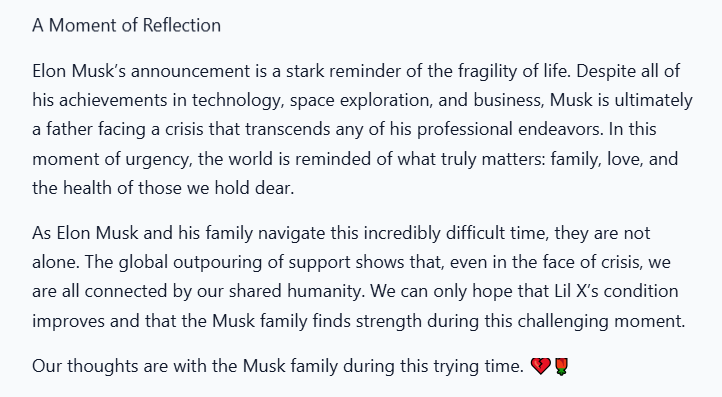Click the words 'Lil X's condition'

pyautogui.click(x=616, y=292)
